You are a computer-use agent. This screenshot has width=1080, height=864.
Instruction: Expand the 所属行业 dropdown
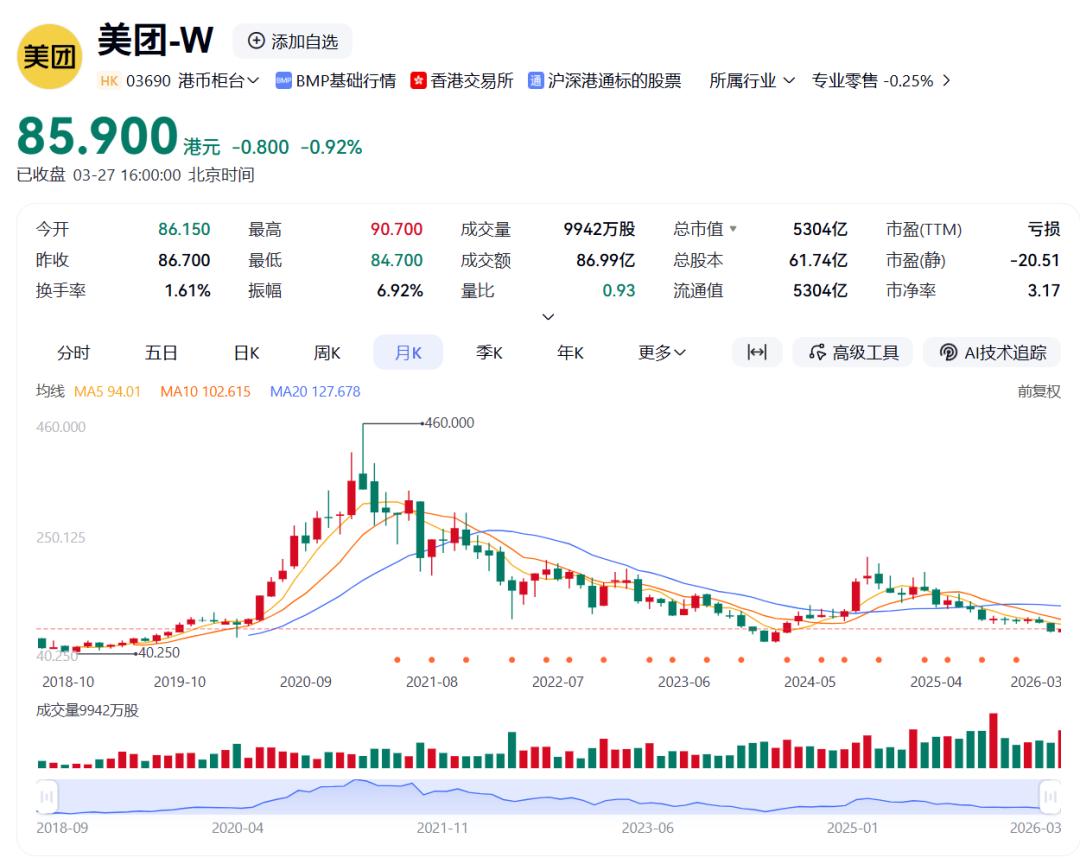752,81
